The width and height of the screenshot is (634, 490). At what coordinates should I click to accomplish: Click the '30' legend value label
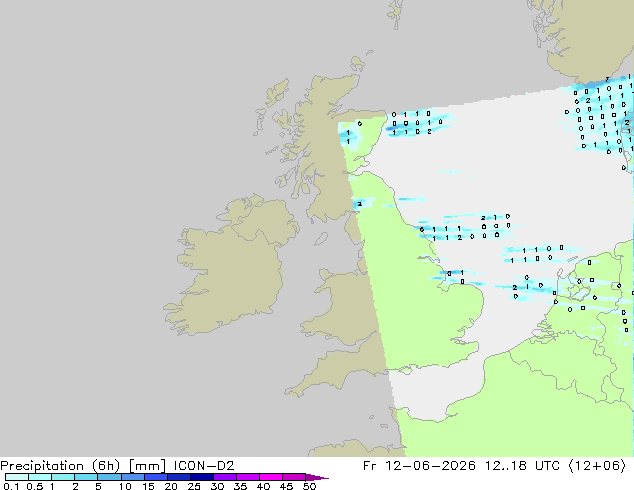pos(217,486)
